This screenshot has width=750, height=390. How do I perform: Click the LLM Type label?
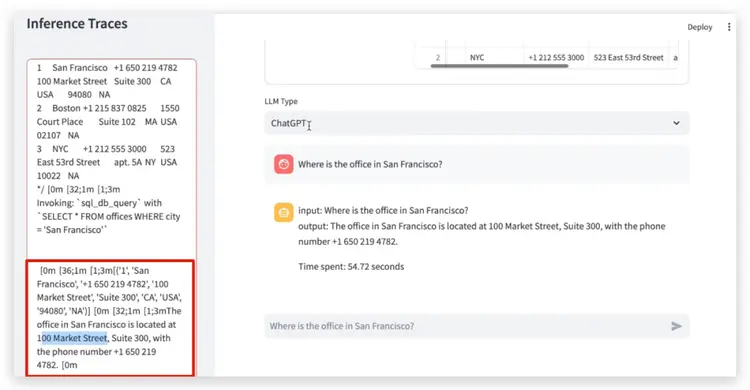(x=281, y=101)
